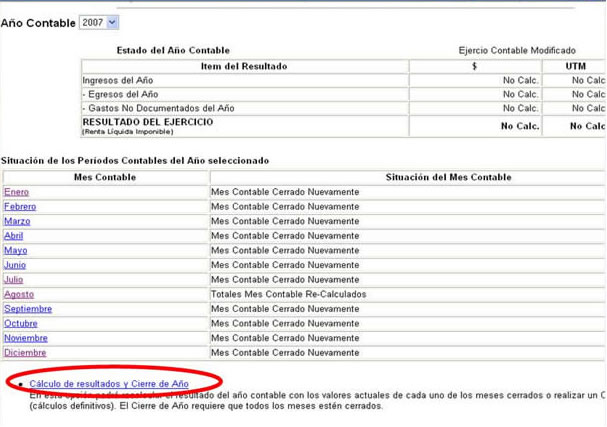The height and width of the screenshot is (427, 607).
Task: Open the Febrero accounting month link
Action: point(19,207)
